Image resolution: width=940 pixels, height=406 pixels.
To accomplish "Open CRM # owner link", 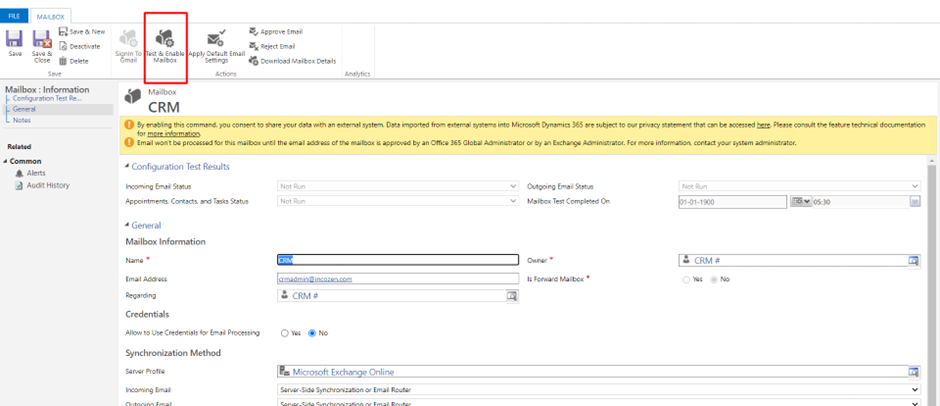I will [707, 260].
